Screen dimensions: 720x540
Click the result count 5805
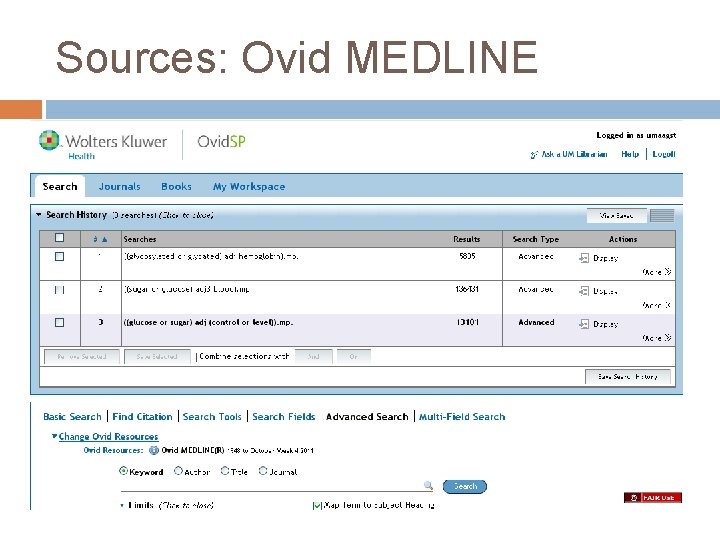click(x=467, y=256)
